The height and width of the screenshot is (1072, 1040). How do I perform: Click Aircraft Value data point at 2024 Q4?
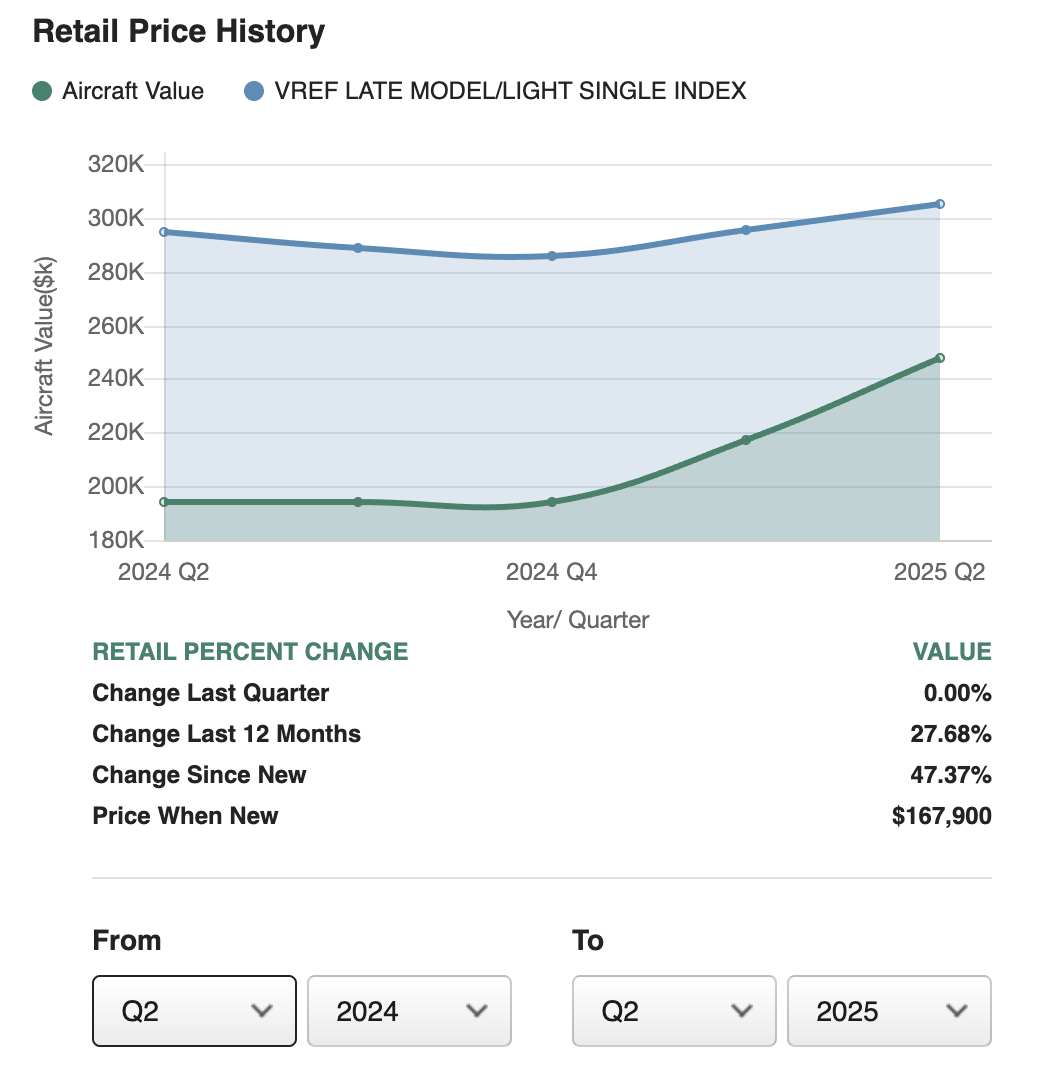[552, 502]
